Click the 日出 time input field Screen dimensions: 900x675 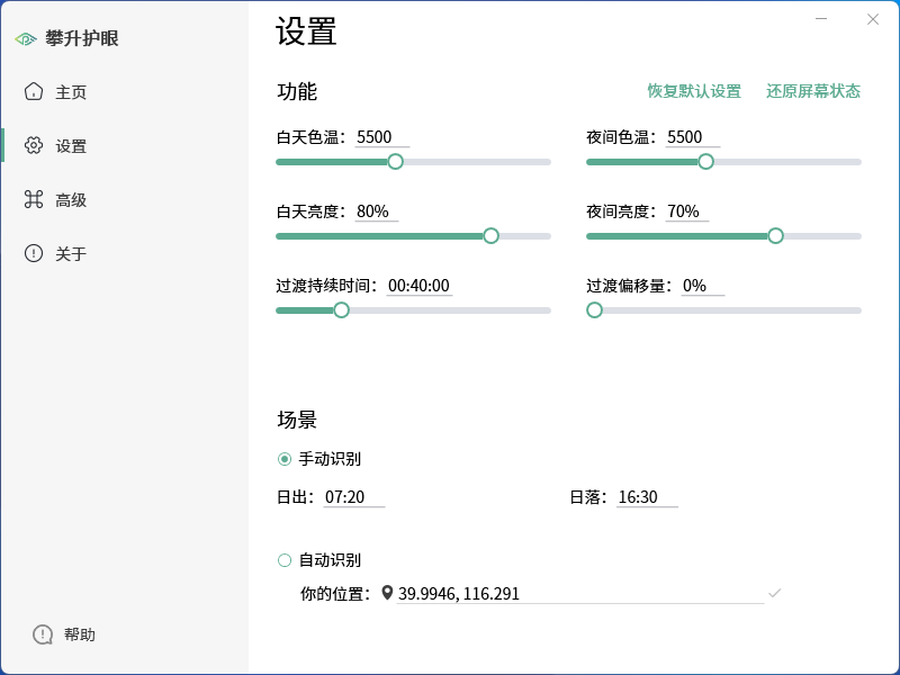click(x=354, y=497)
